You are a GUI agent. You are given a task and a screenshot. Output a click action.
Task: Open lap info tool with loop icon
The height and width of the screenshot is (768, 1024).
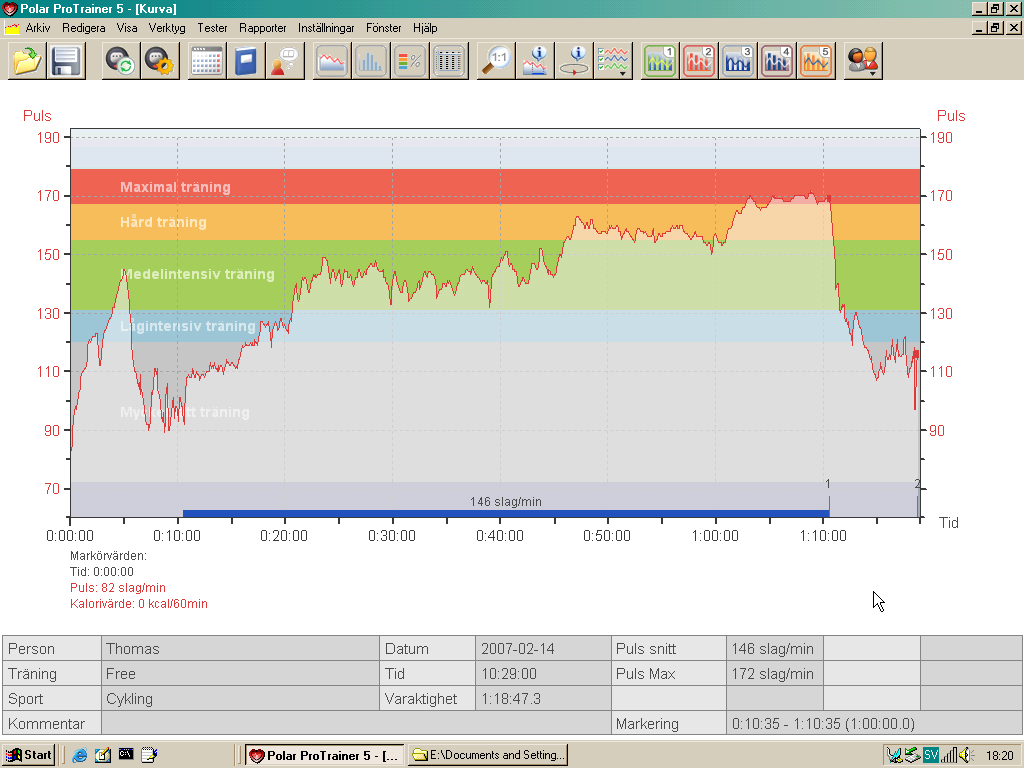click(575, 61)
